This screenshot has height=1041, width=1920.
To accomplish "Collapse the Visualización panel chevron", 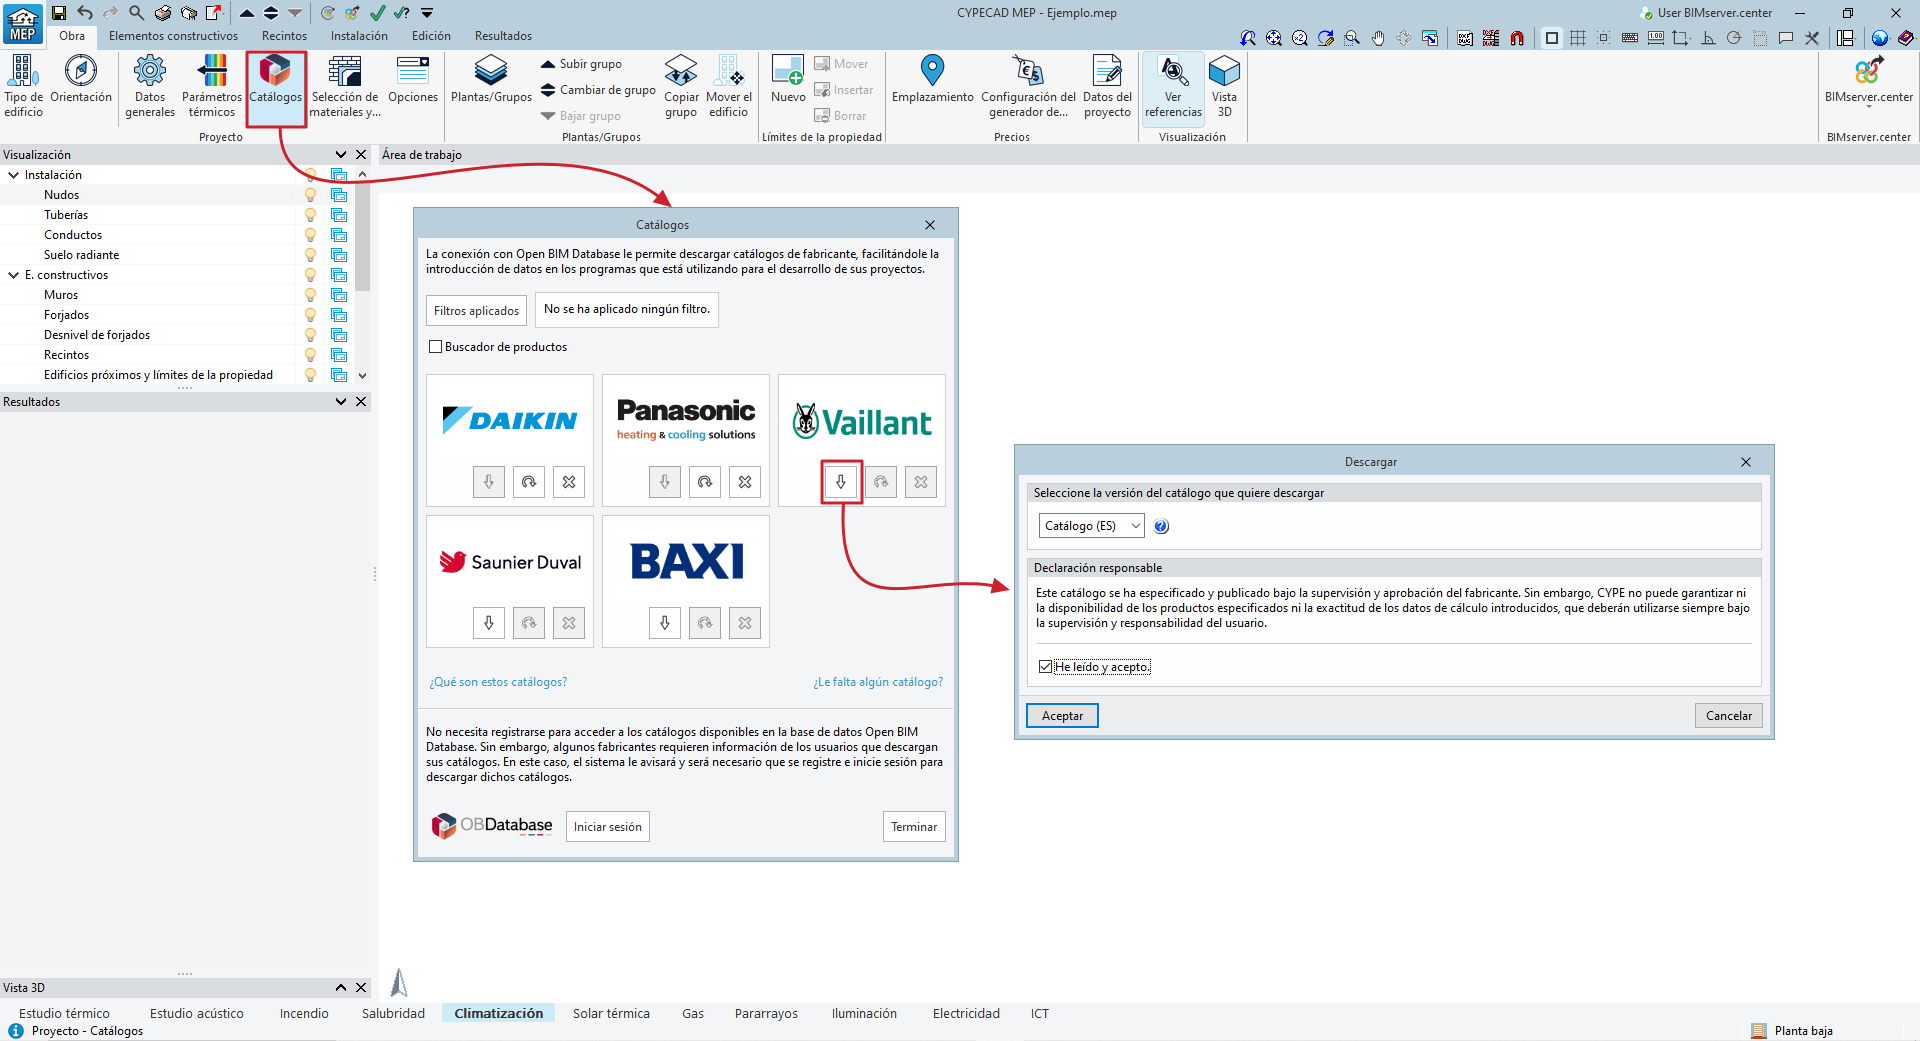I will click(x=341, y=155).
